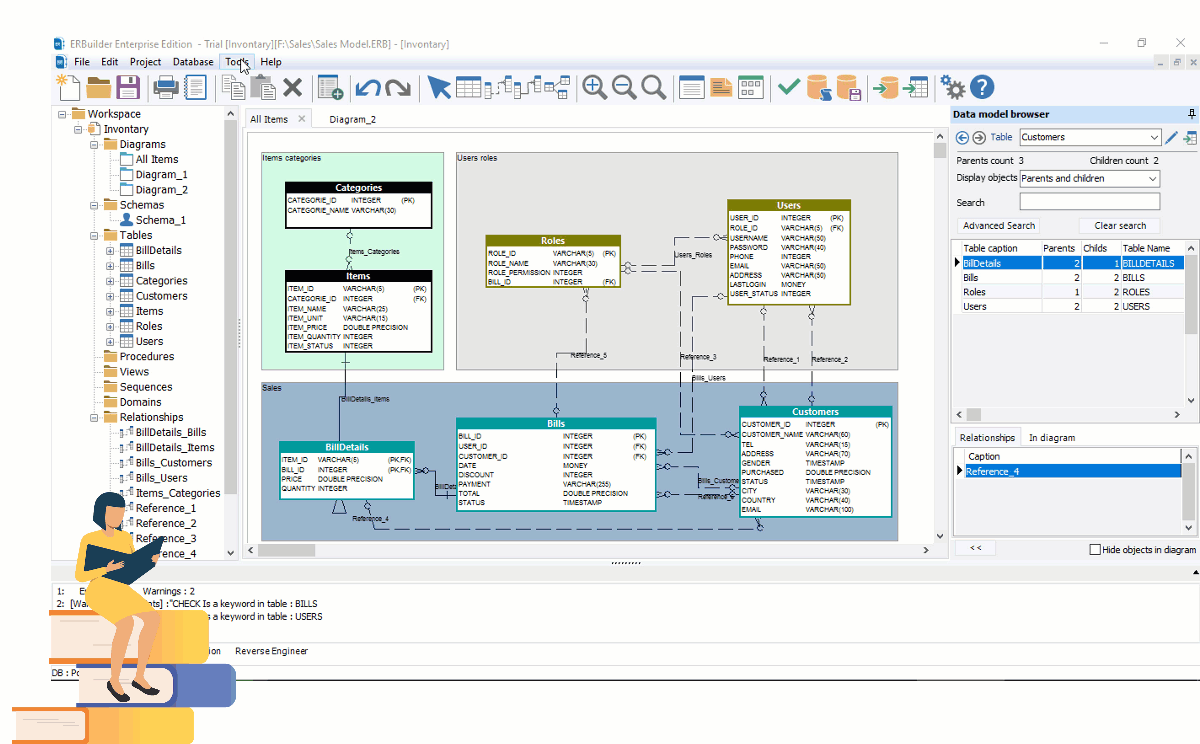The image size is (1200, 744).
Task: Enable Hide objects in diagram checkbox
Action: coord(1095,550)
